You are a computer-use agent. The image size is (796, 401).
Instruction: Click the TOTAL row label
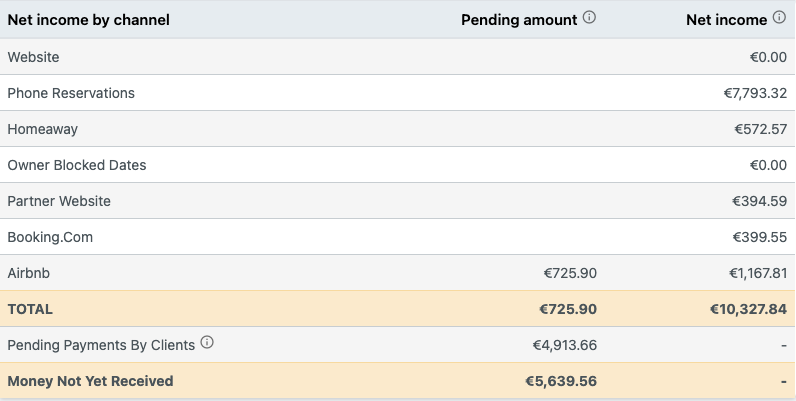30,309
